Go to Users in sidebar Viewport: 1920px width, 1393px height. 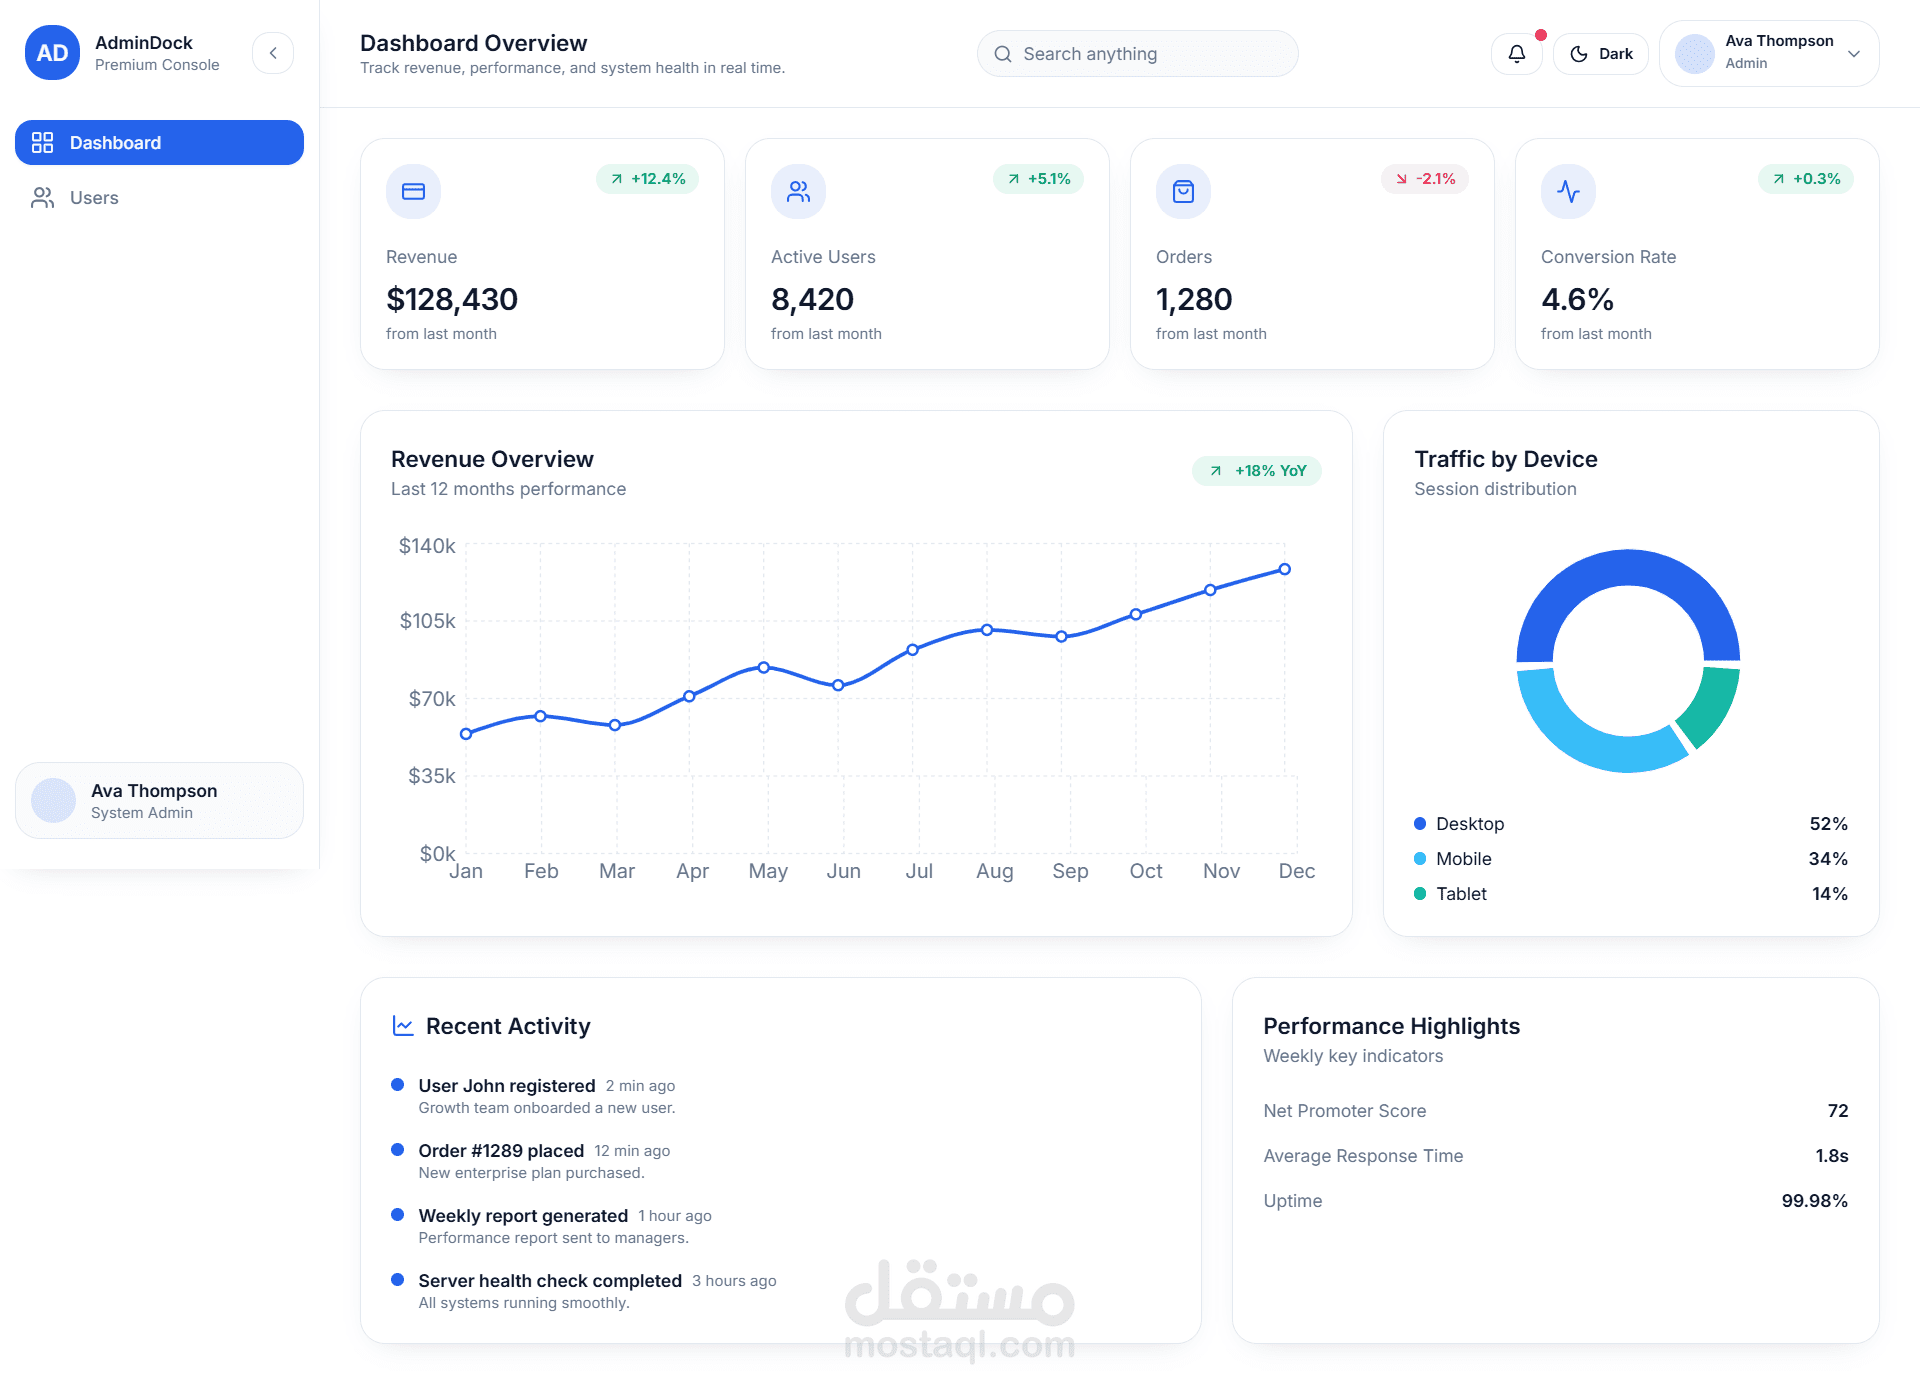coord(94,198)
